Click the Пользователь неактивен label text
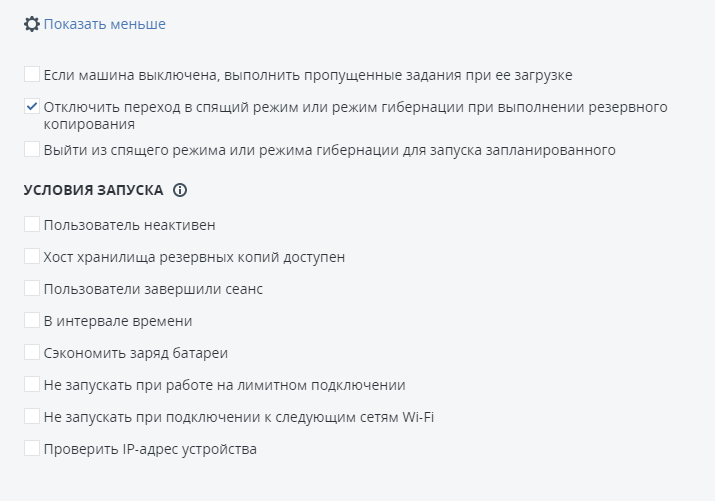This screenshot has height=501, width=715. click(x=129, y=225)
